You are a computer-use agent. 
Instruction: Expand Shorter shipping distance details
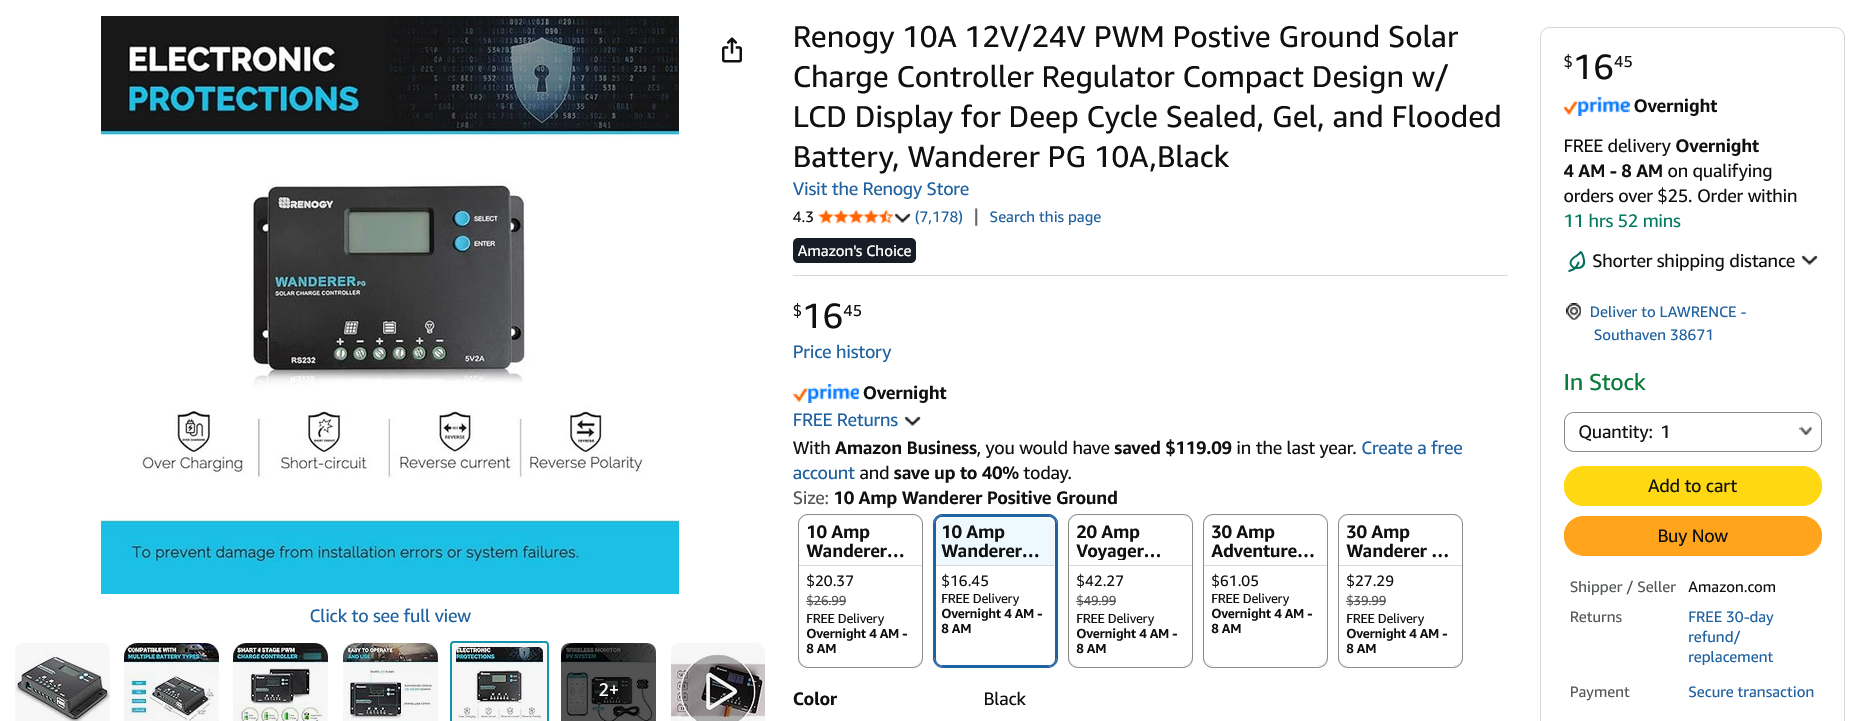(x=1810, y=260)
